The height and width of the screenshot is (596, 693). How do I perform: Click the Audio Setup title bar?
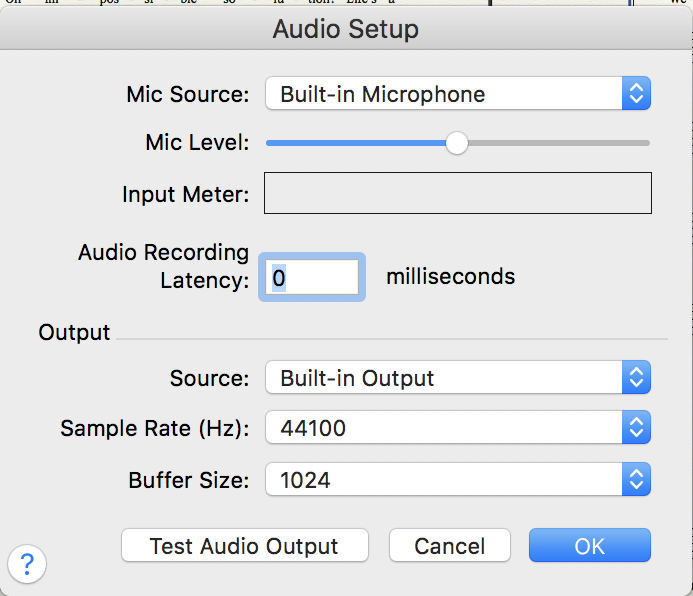(346, 29)
